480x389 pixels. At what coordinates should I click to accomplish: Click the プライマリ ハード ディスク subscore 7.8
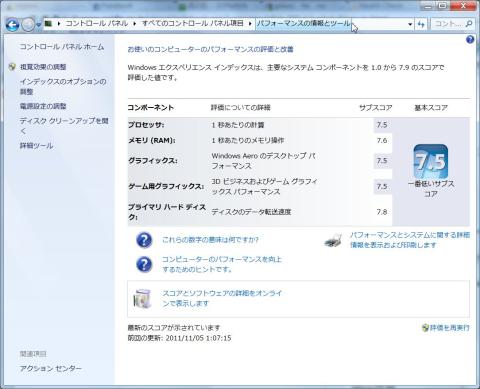pos(382,212)
